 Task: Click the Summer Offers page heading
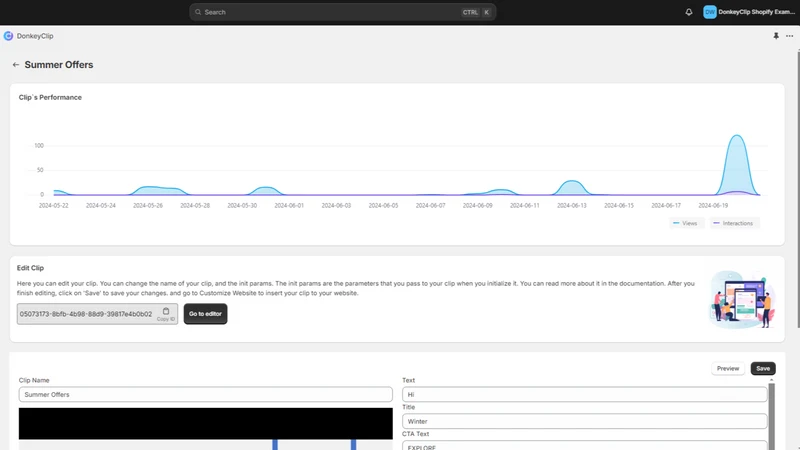(59, 65)
